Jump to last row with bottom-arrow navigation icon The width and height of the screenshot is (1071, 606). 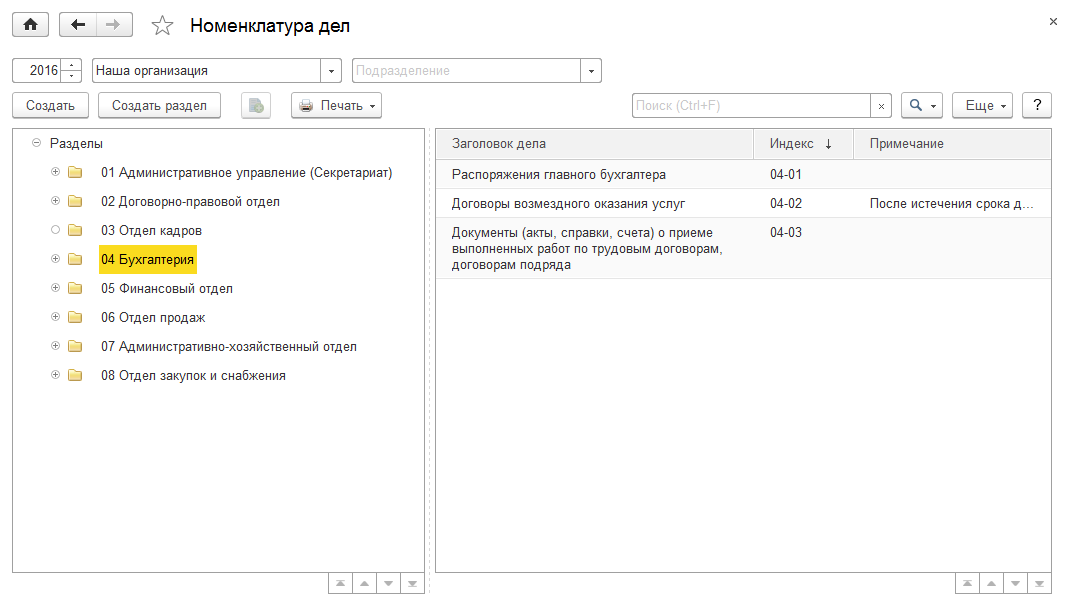click(x=412, y=582)
